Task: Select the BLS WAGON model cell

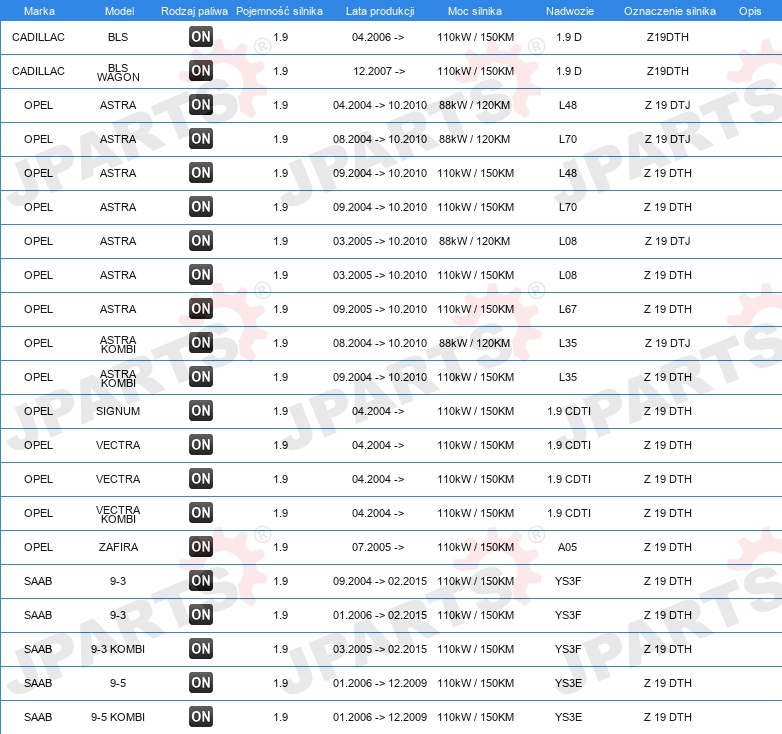Action: coord(118,72)
